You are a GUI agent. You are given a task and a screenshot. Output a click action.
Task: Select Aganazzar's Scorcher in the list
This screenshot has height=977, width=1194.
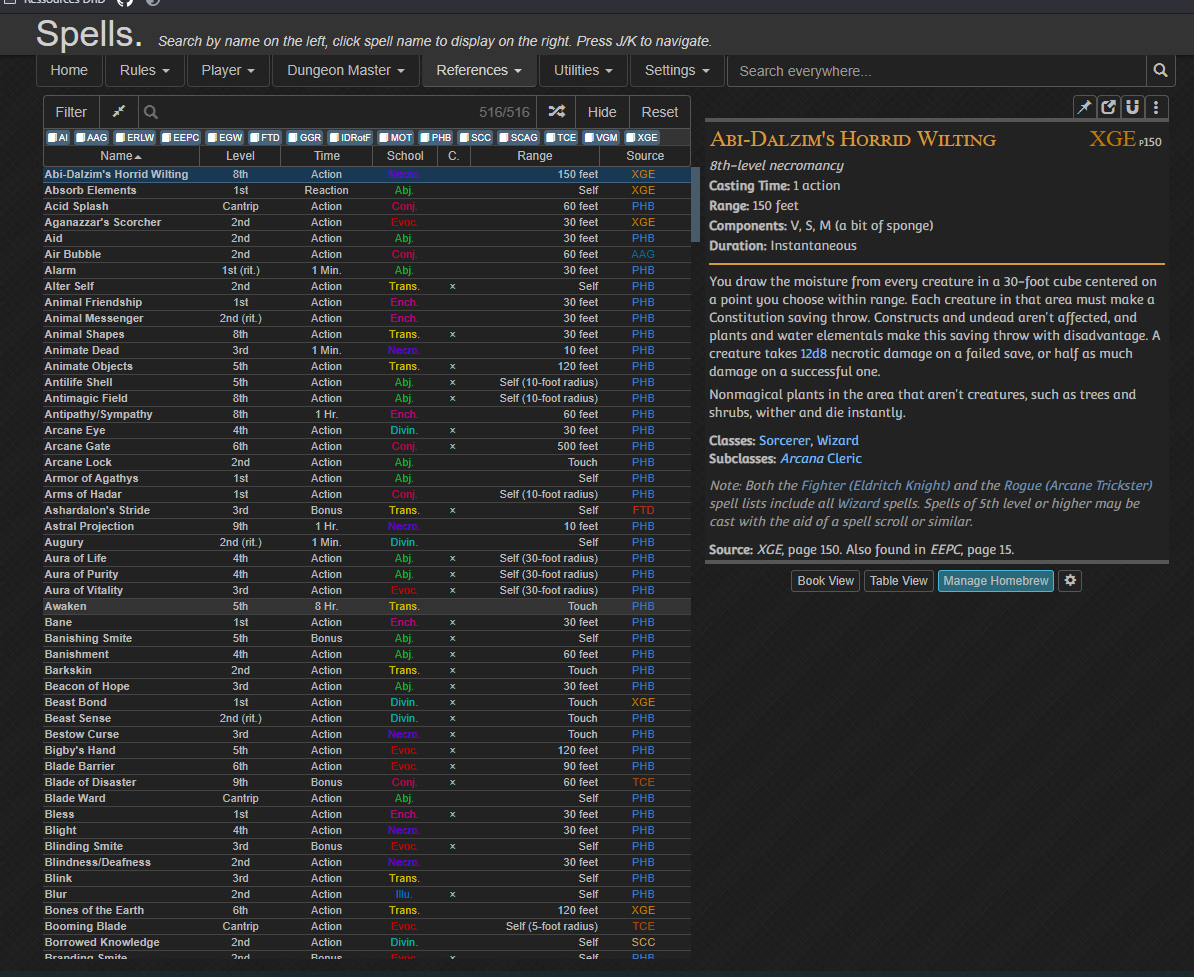tap(367, 222)
